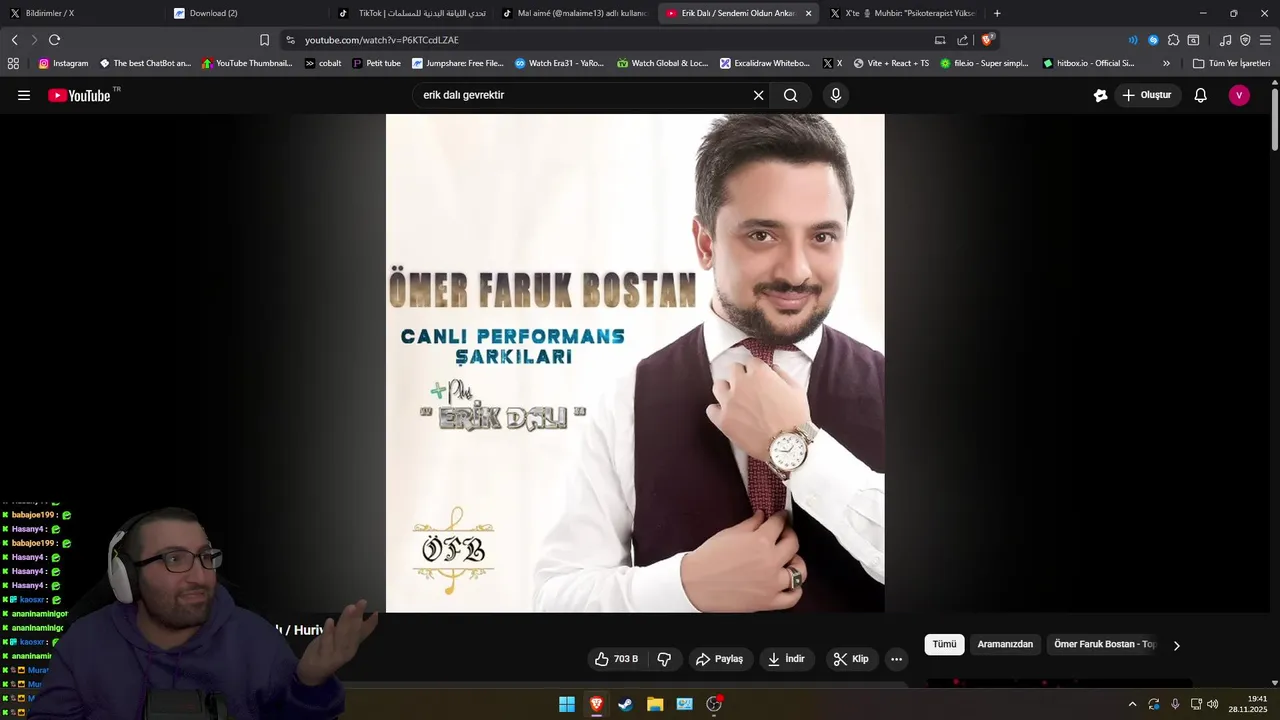
Task: Bookmark this page with the bookmark icon
Action: [x=264, y=40]
